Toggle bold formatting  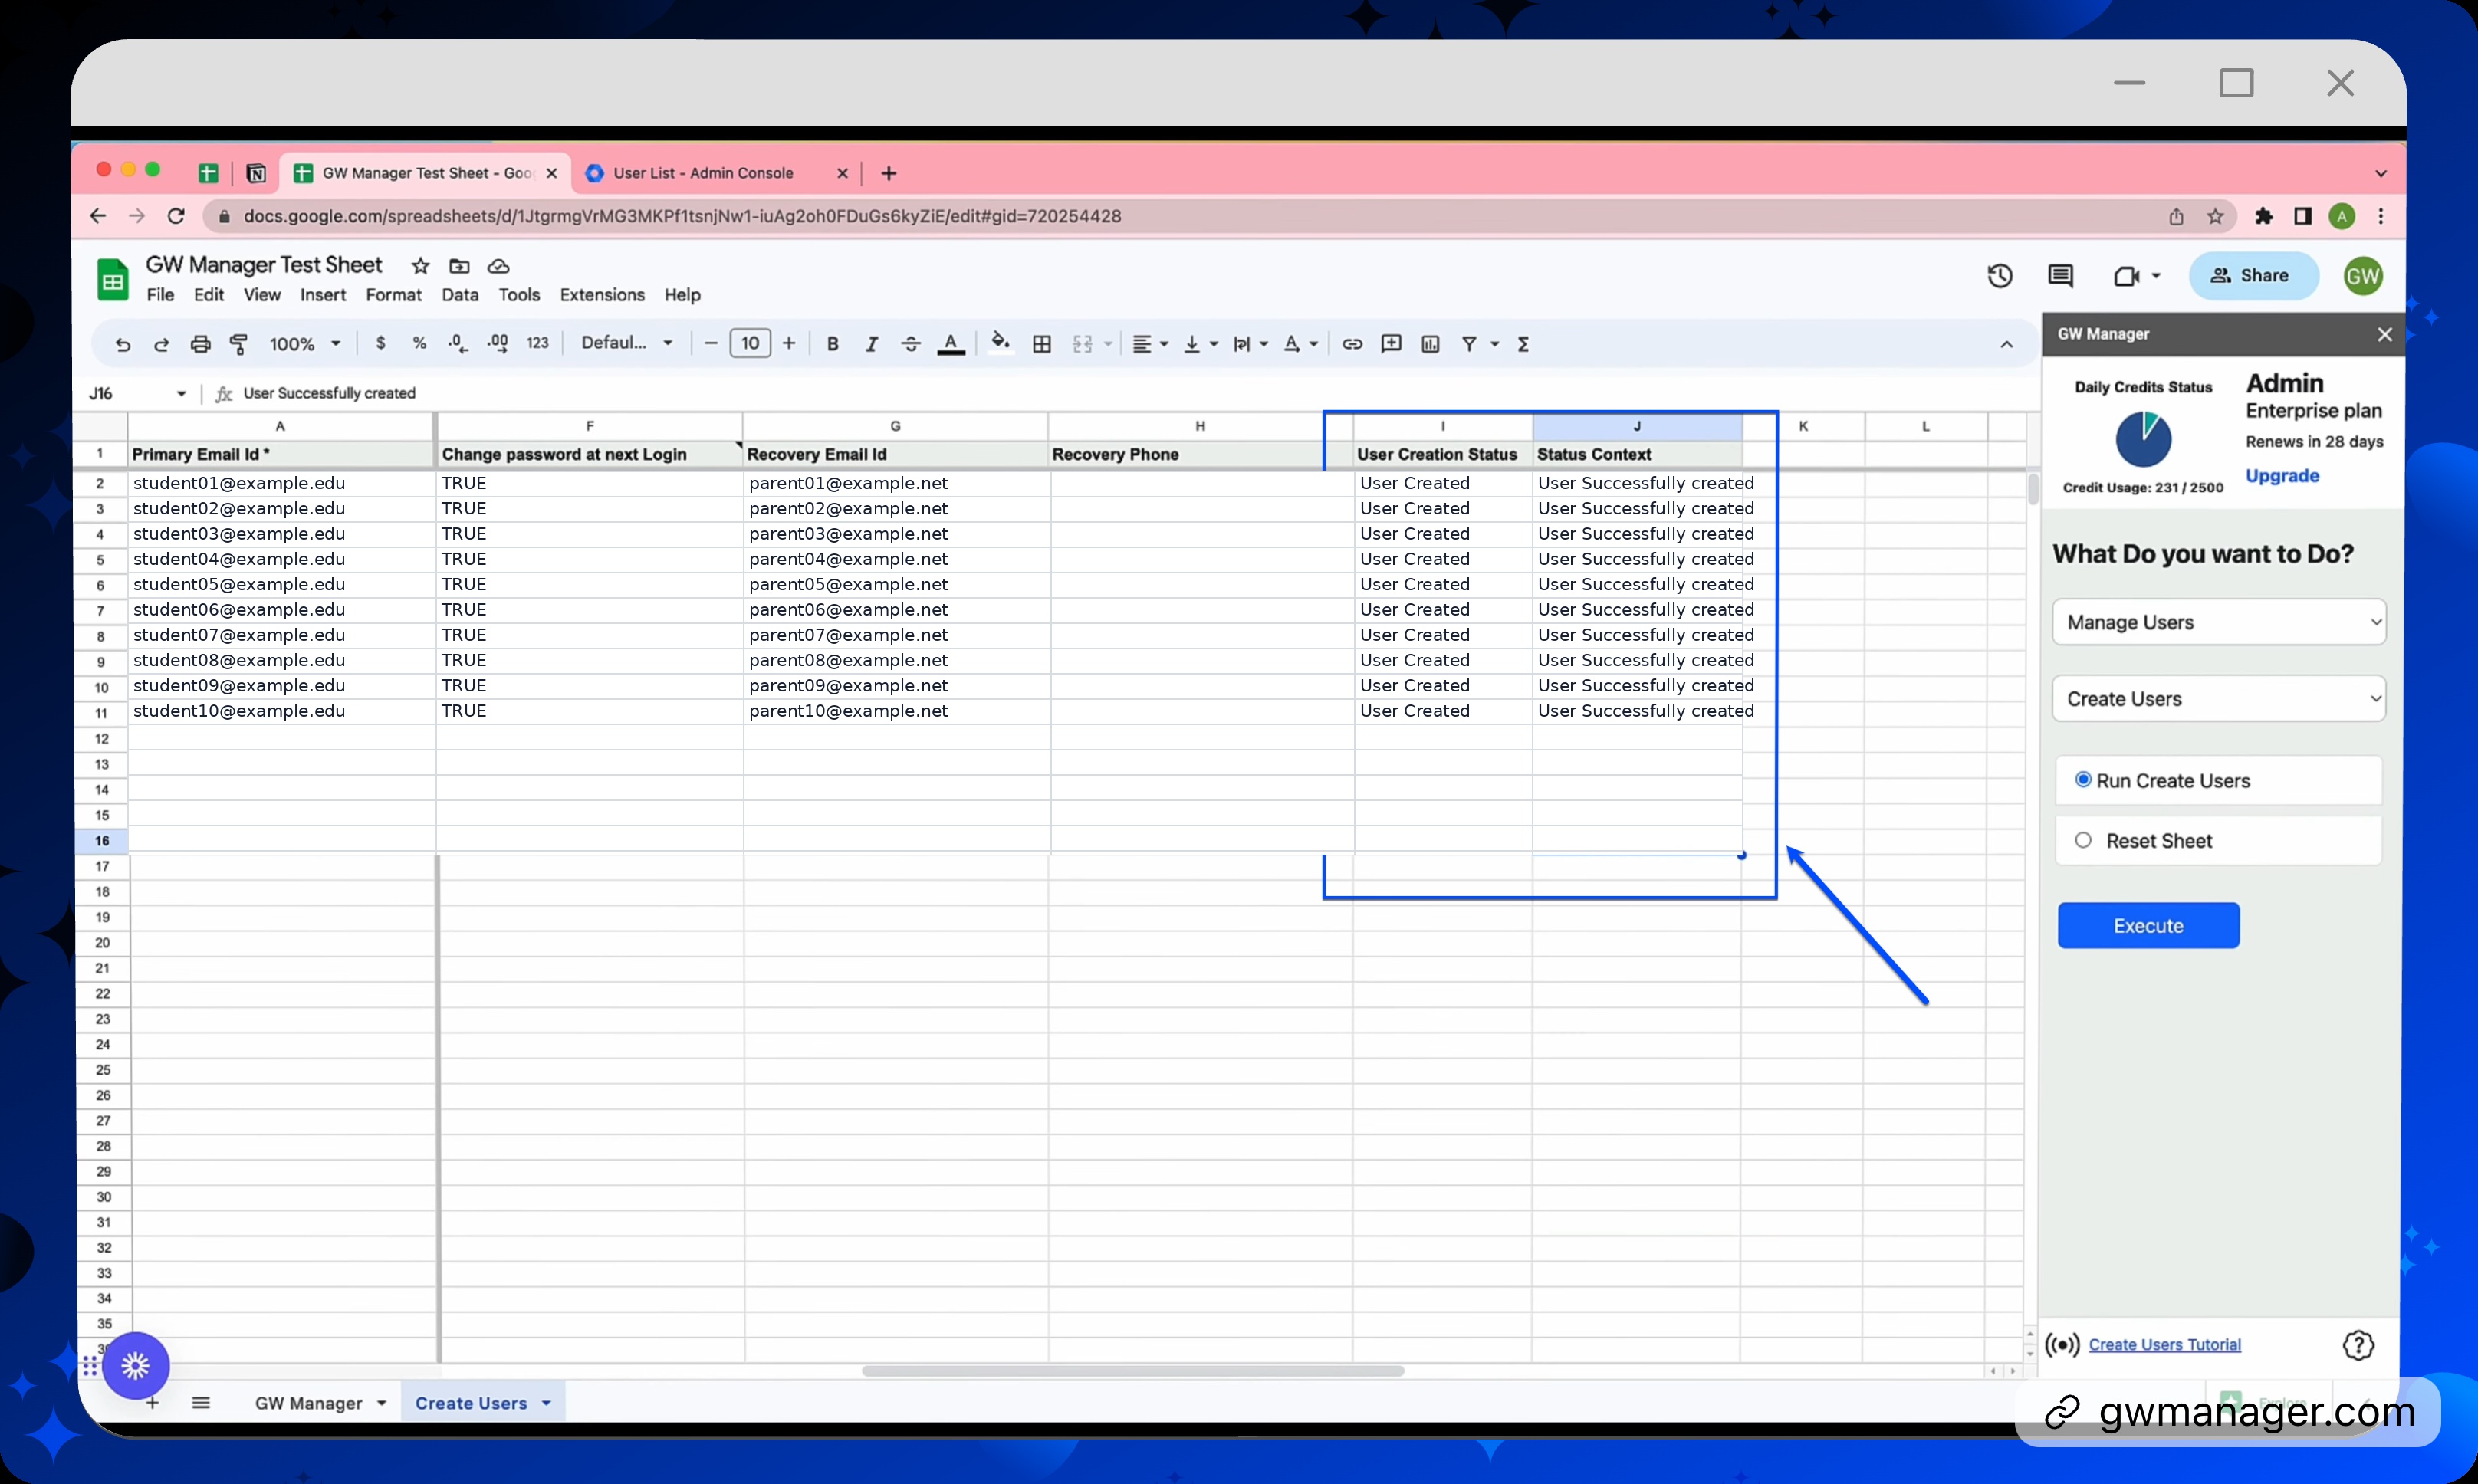coord(832,344)
